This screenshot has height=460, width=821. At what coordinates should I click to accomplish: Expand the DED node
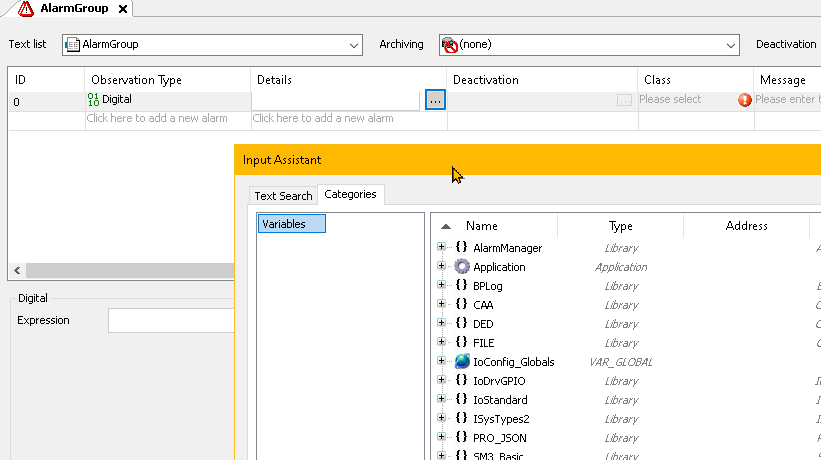(441, 323)
